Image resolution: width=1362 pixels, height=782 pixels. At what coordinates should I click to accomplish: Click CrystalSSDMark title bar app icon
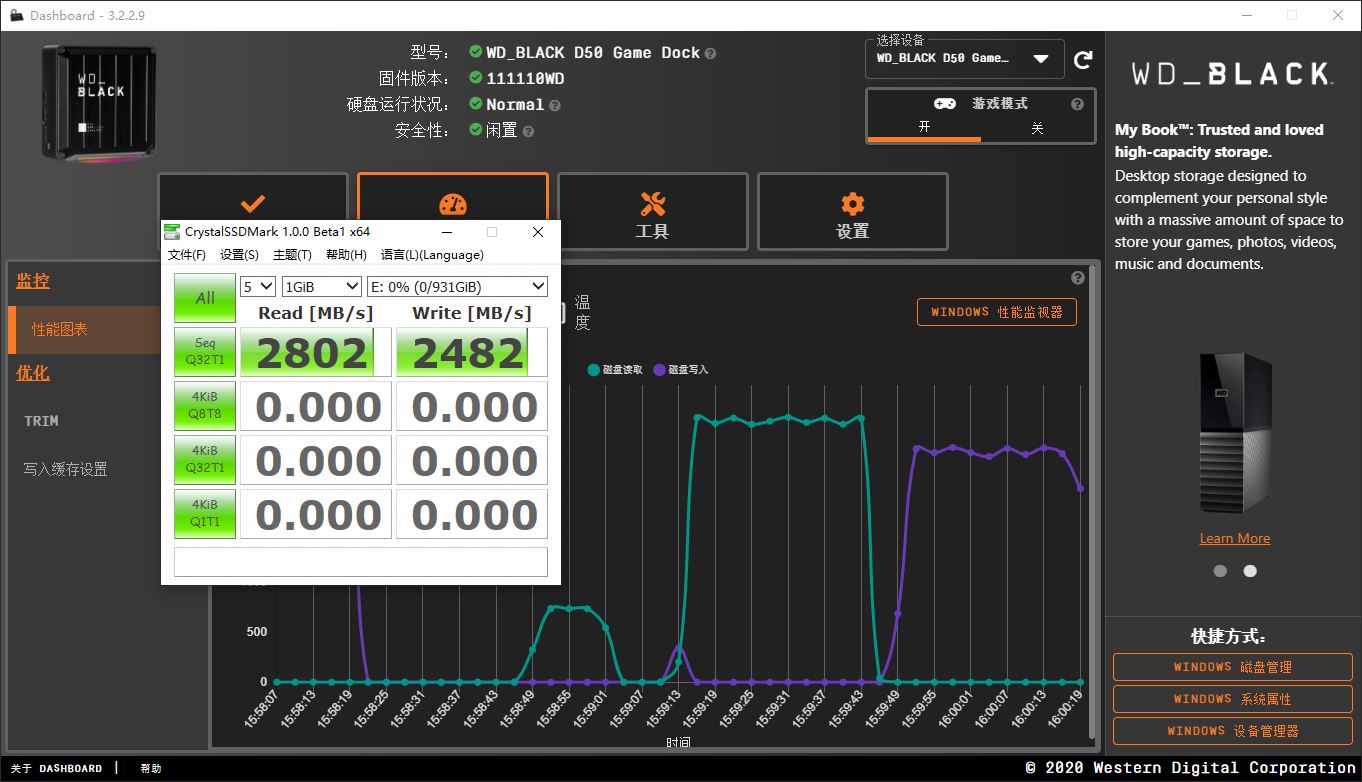tap(173, 232)
